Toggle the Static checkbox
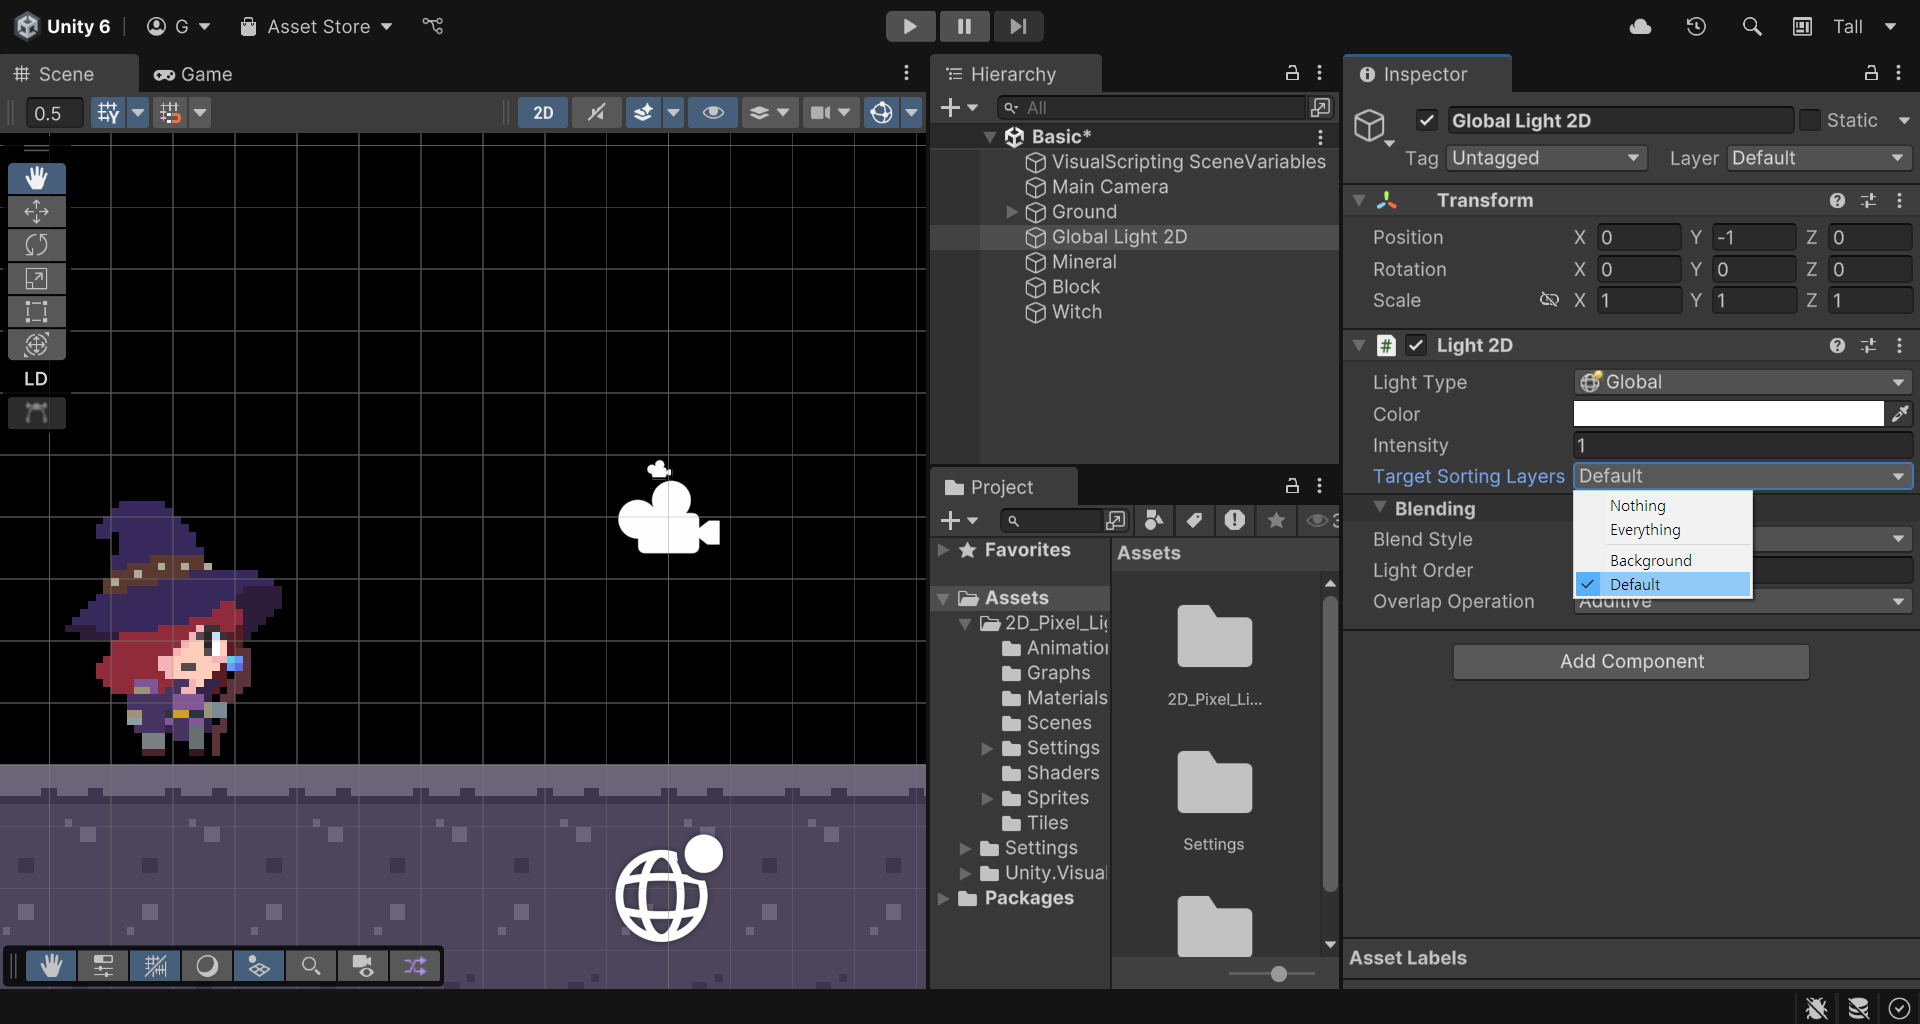This screenshot has width=1920, height=1024. 1810,120
